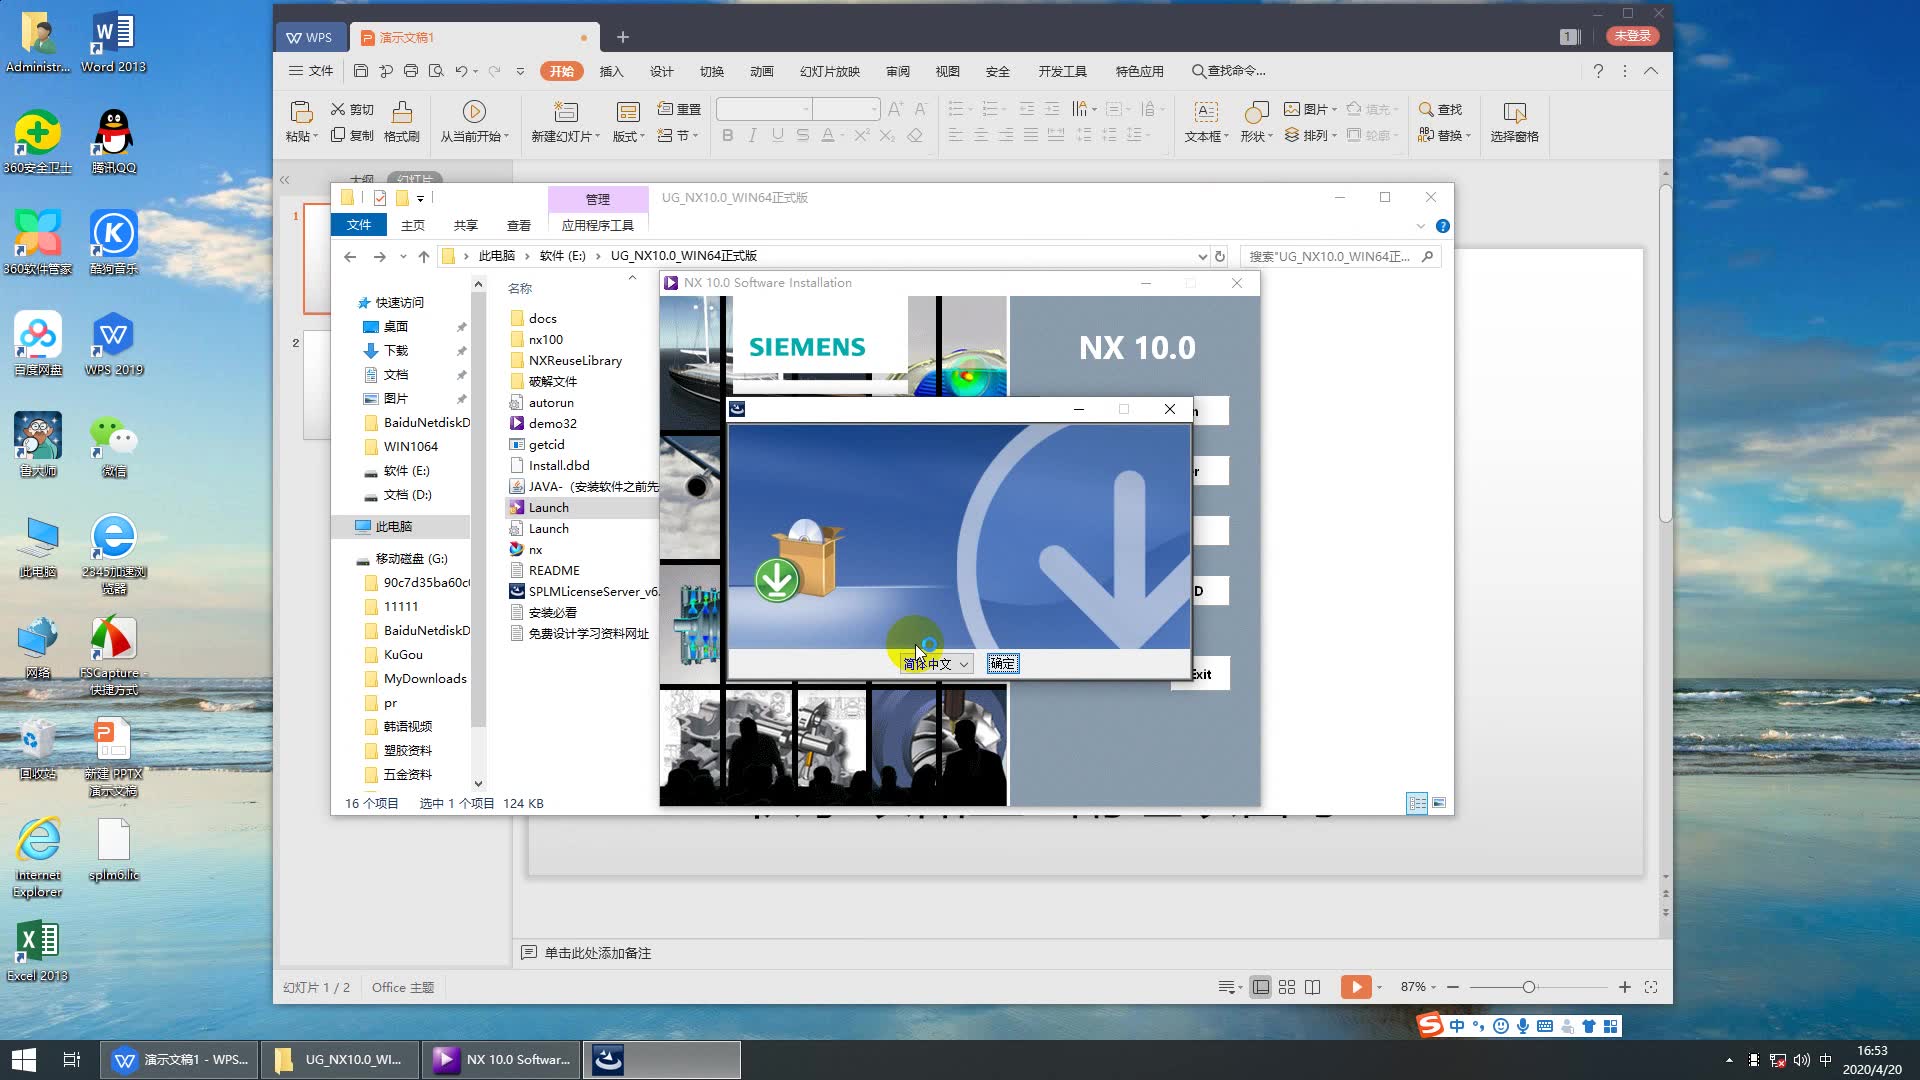Click the Underline U icon

coord(777,135)
